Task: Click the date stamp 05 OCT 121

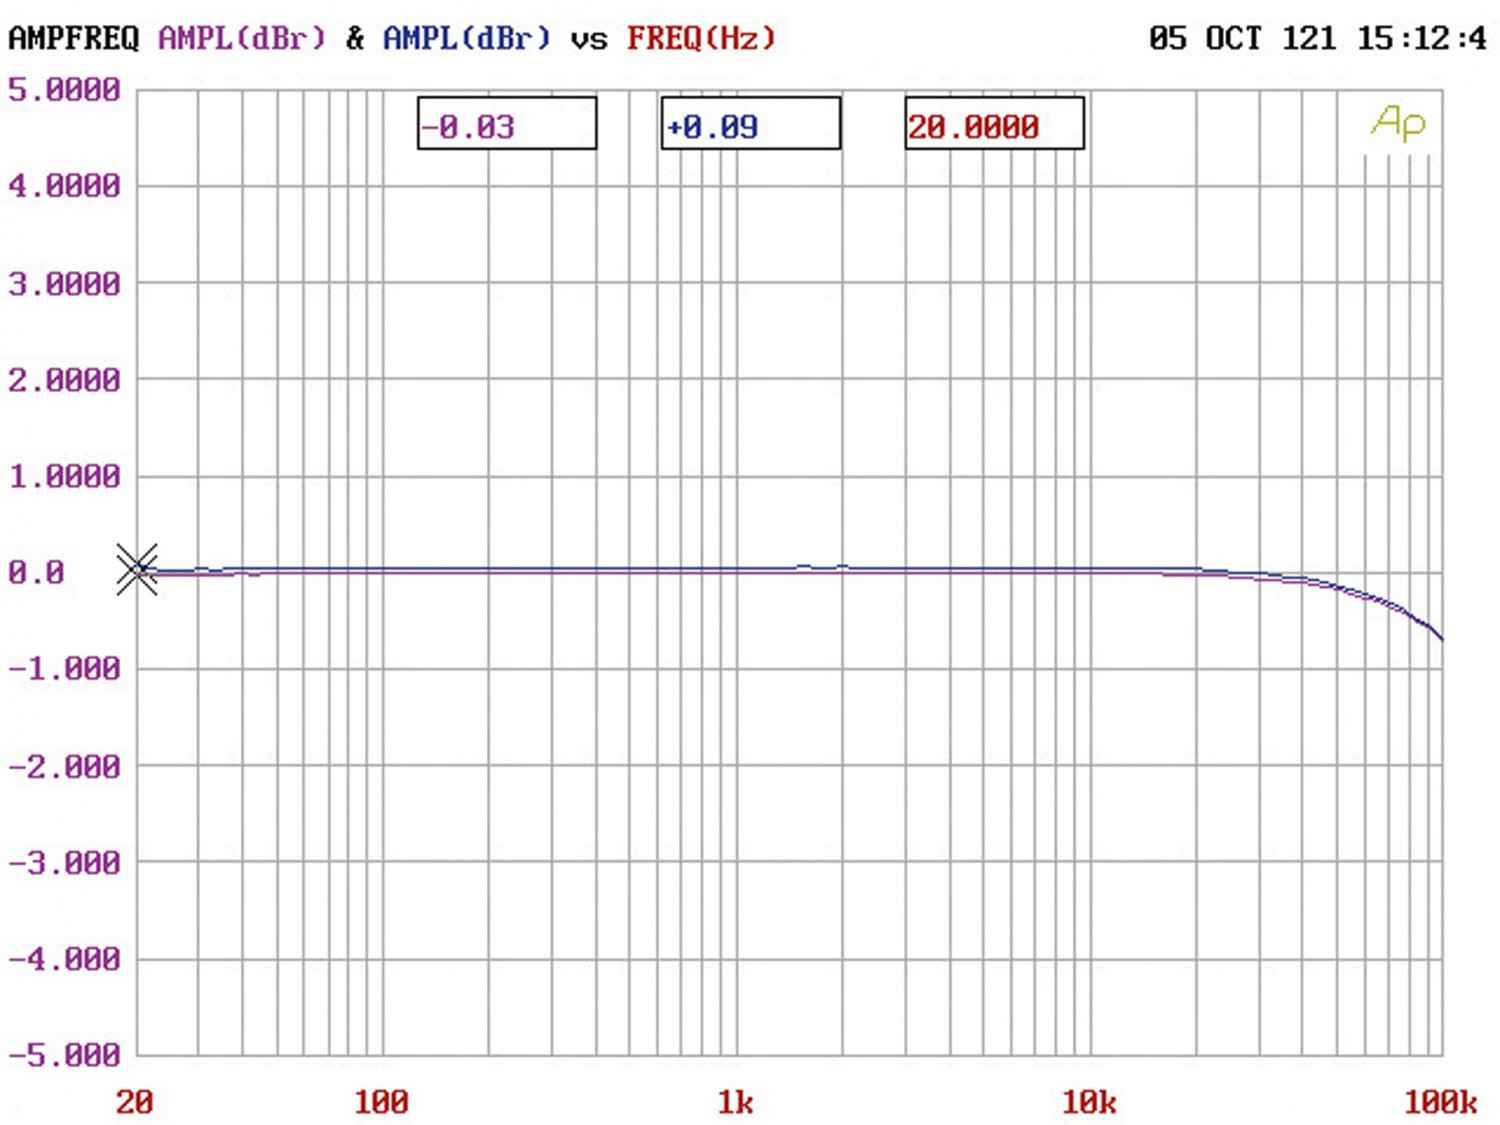Action: 1242,39
